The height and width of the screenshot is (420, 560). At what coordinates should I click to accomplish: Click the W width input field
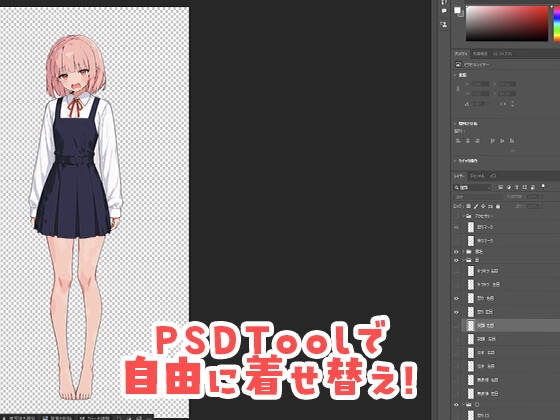tap(480, 84)
